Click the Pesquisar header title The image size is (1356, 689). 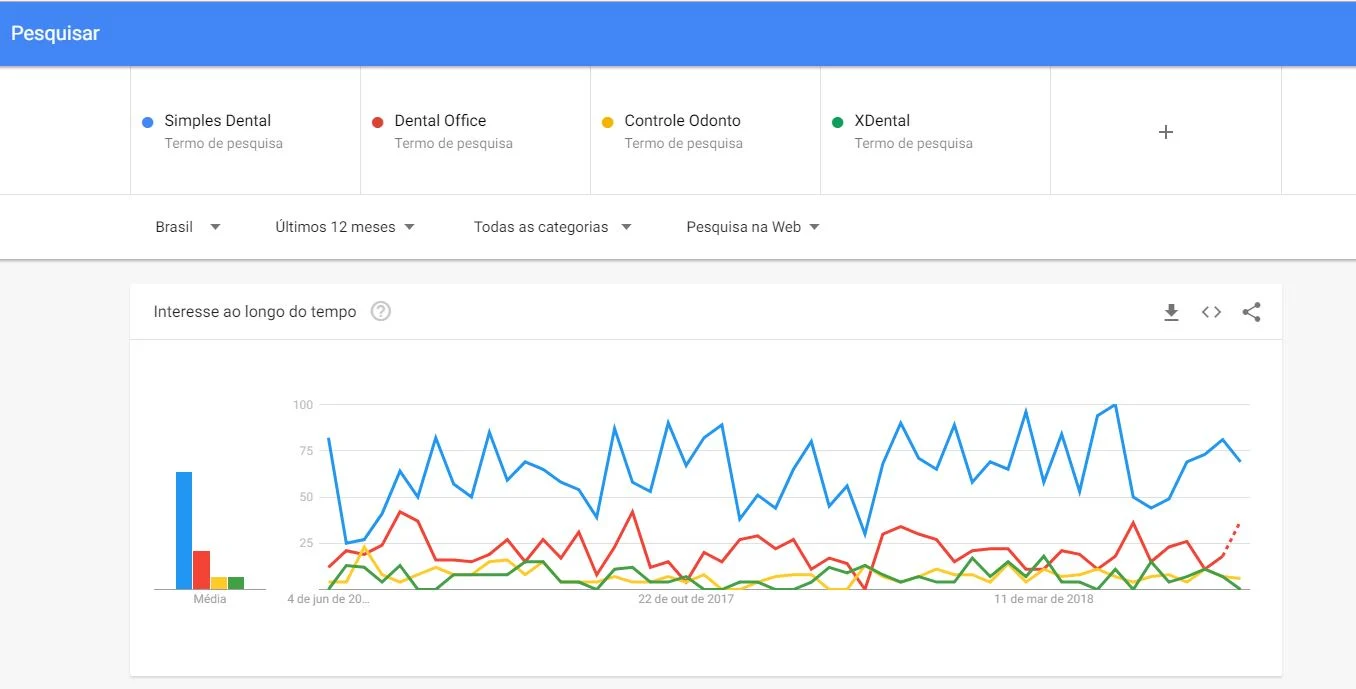coord(55,33)
